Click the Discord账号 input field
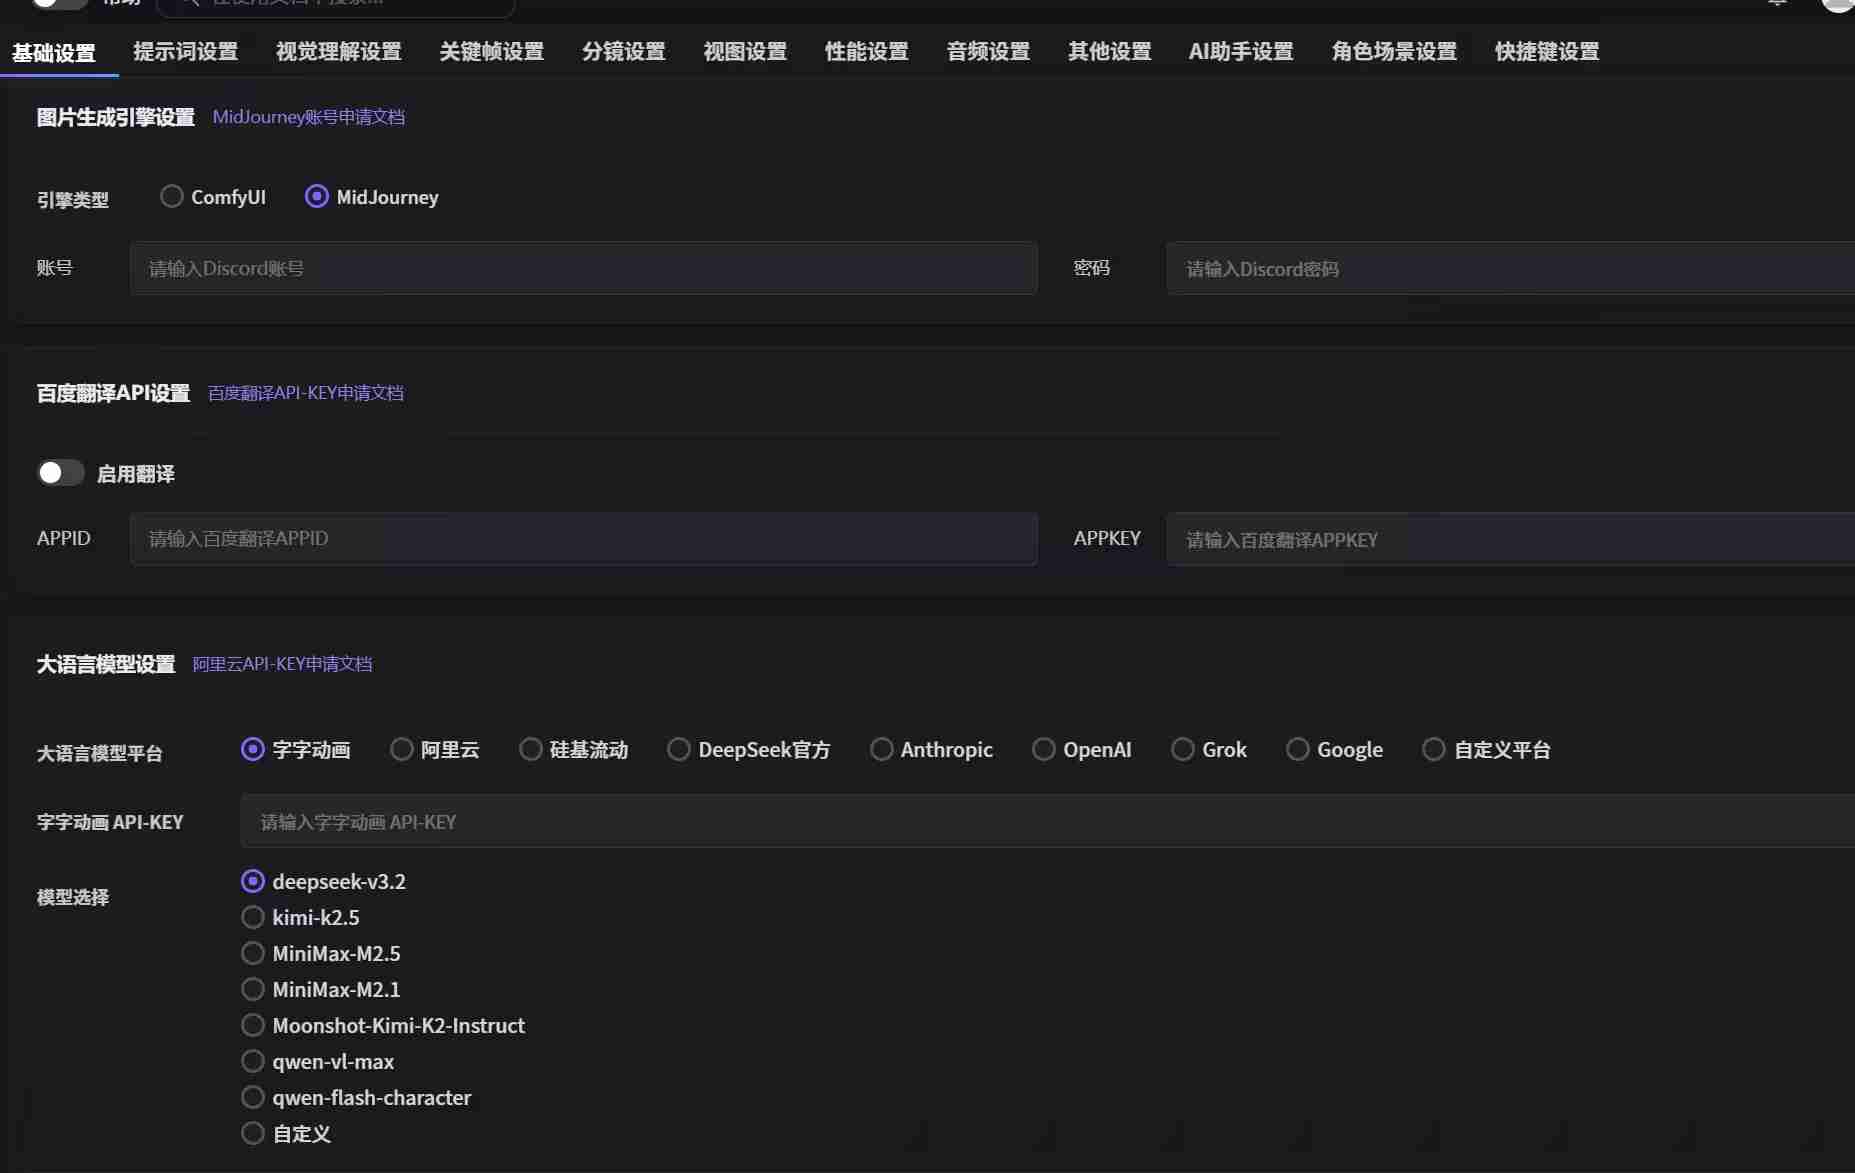The height and width of the screenshot is (1173, 1855). (583, 268)
